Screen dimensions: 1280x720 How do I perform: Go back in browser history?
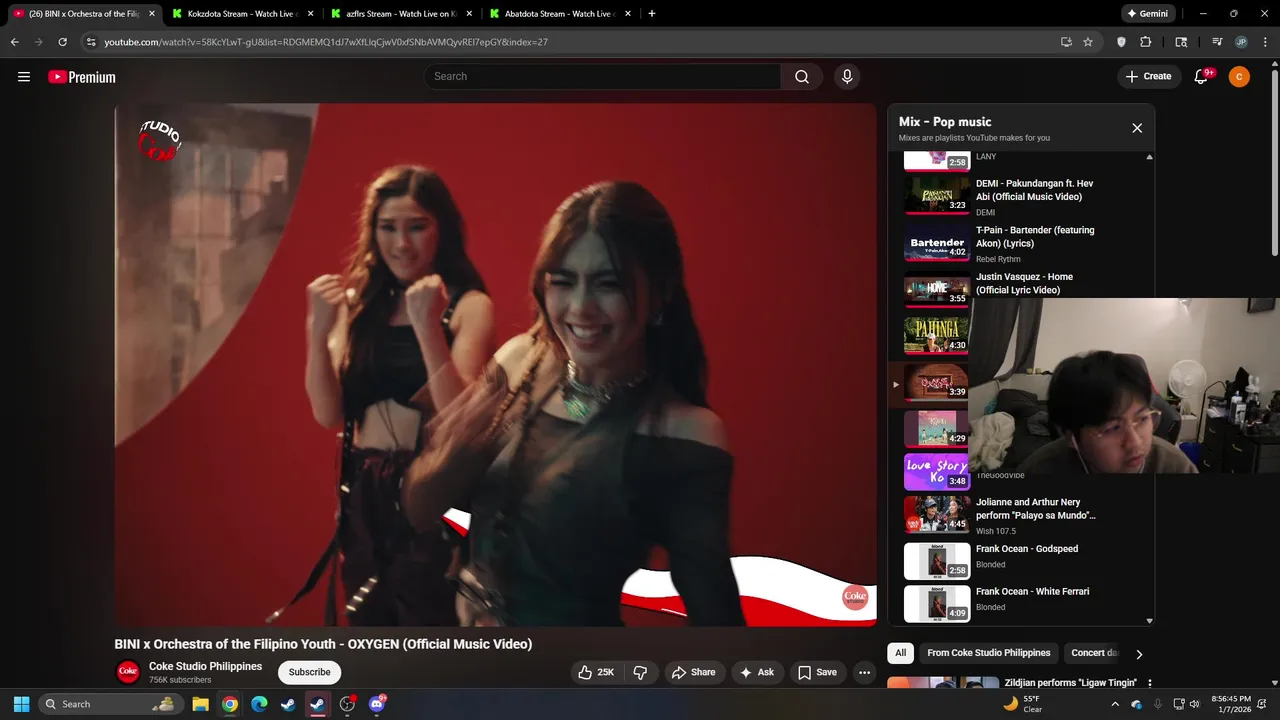click(15, 42)
